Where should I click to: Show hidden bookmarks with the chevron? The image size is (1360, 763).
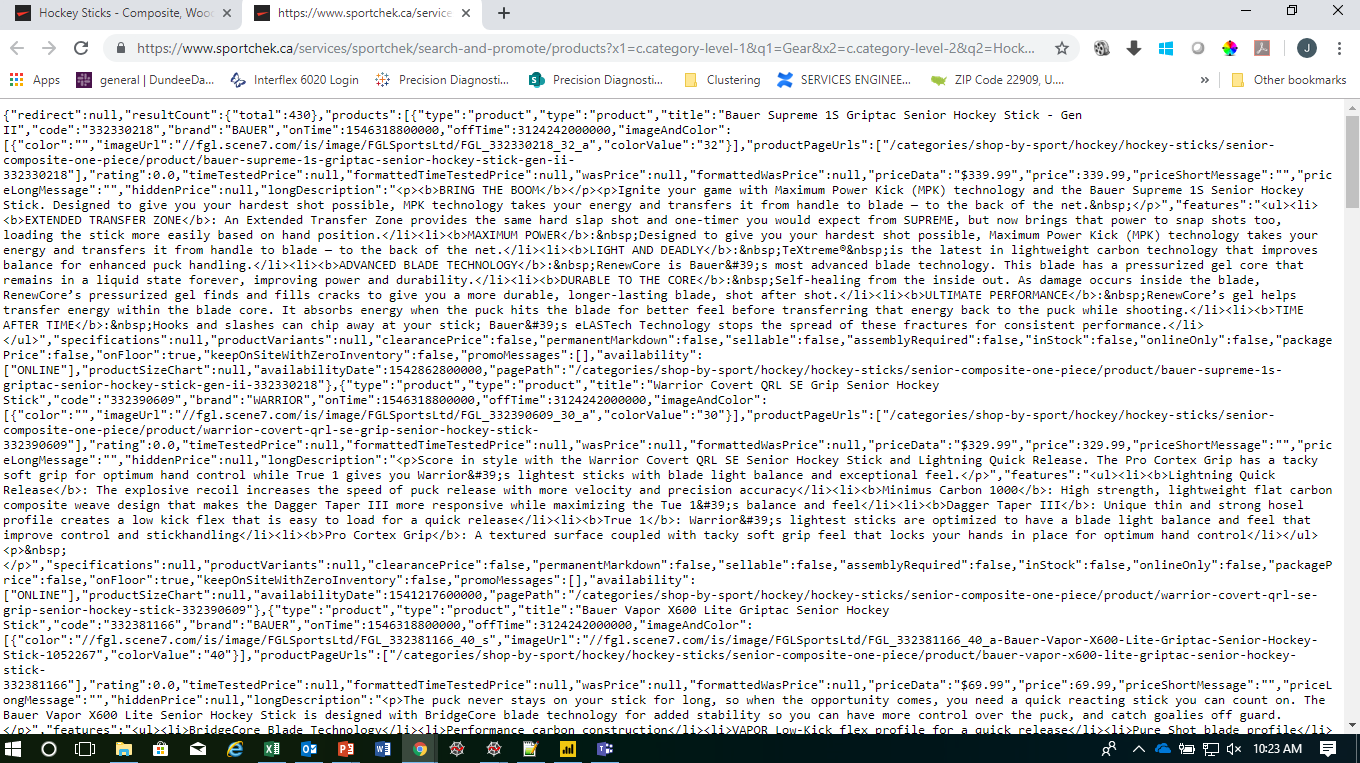(x=1204, y=80)
